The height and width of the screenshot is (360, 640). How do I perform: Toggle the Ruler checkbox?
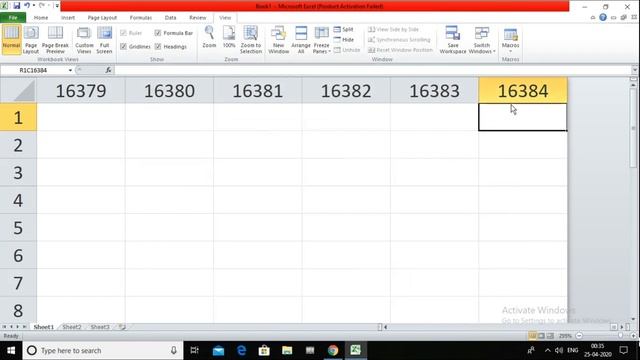pyautogui.click(x=123, y=33)
